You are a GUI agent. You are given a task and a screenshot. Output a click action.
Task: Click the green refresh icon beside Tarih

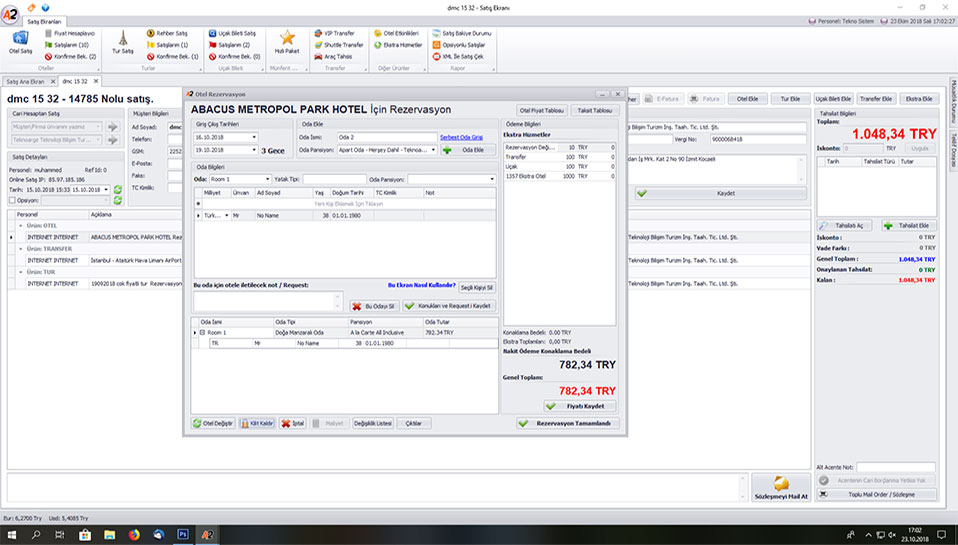coord(118,190)
